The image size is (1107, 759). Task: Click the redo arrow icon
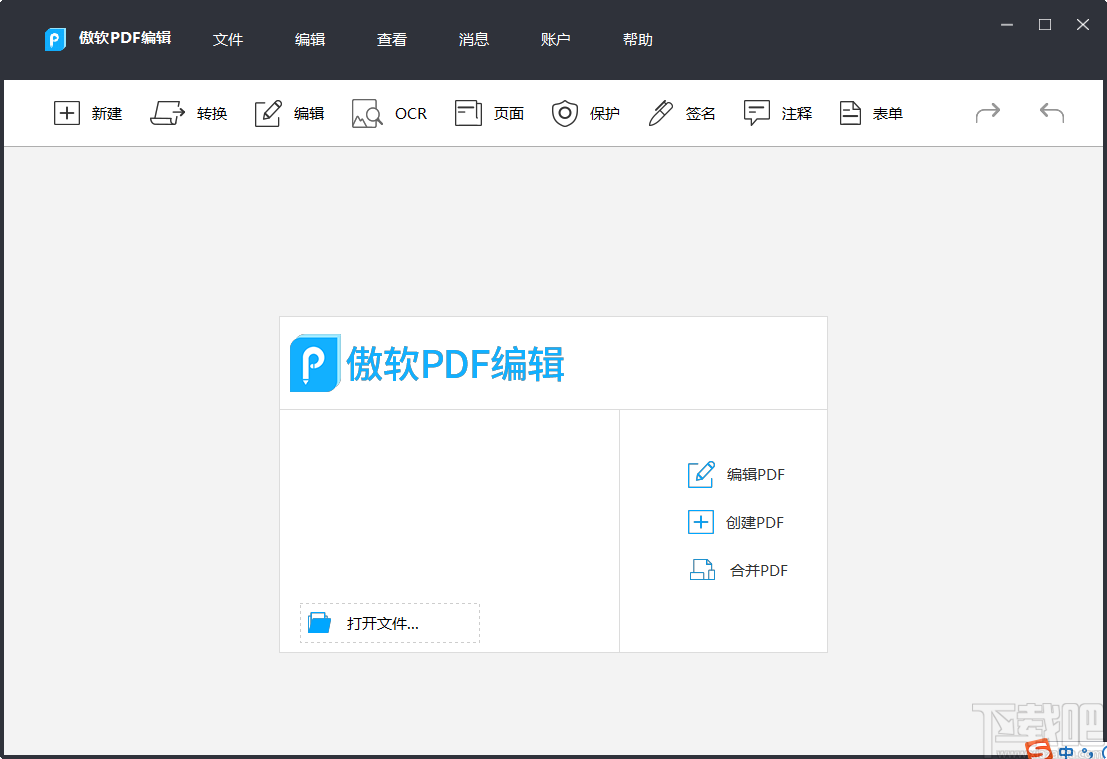(988, 113)
